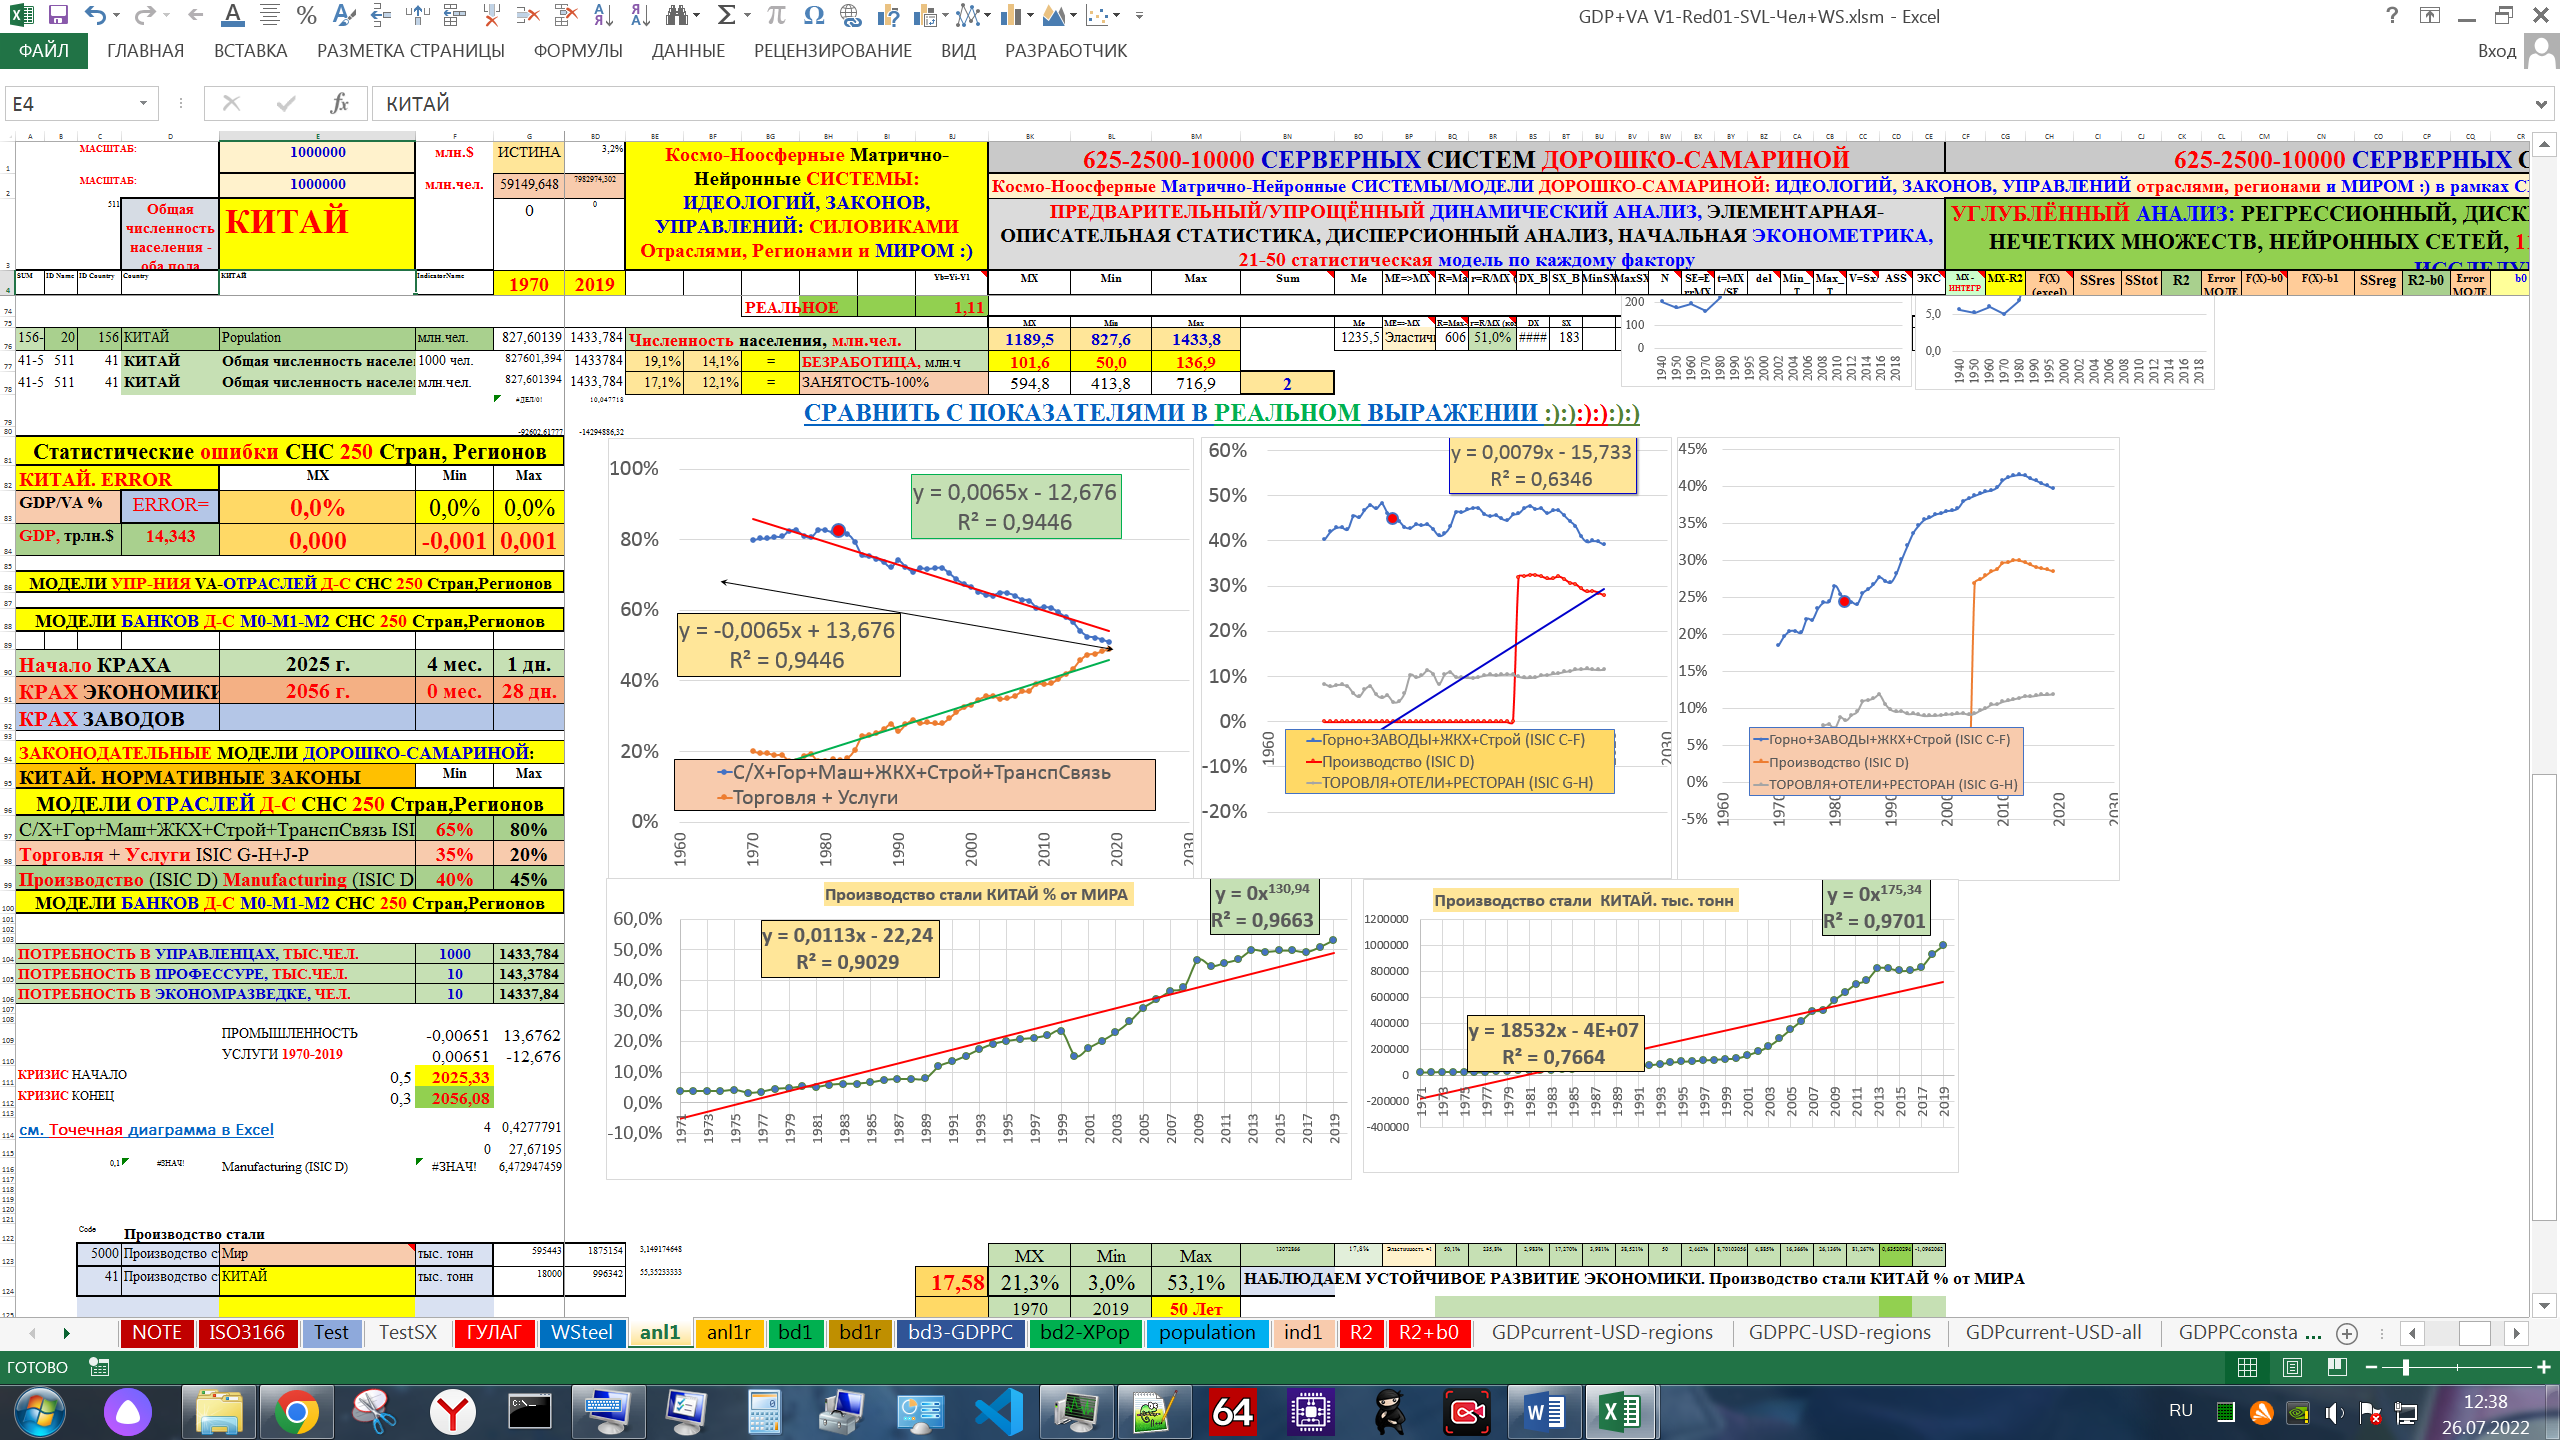Switch to Page Layout view mode
The height and width of the screenshot is (1440, 2560).
[2292, 1367]
